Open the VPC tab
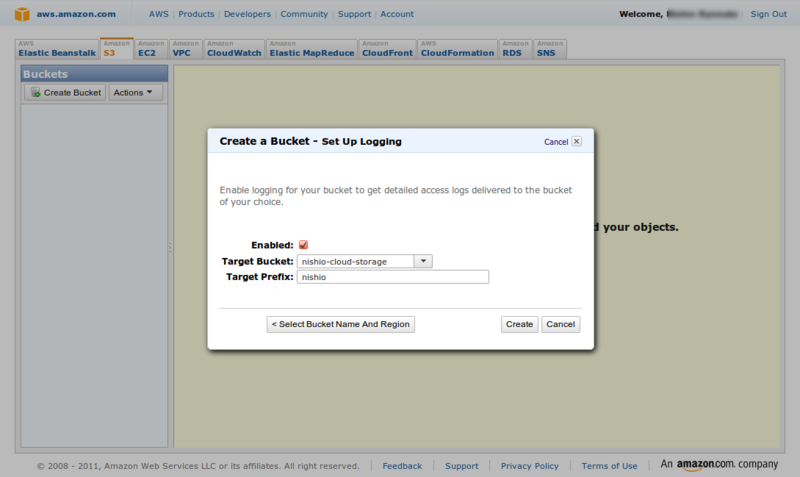 (x=185, y=49)
